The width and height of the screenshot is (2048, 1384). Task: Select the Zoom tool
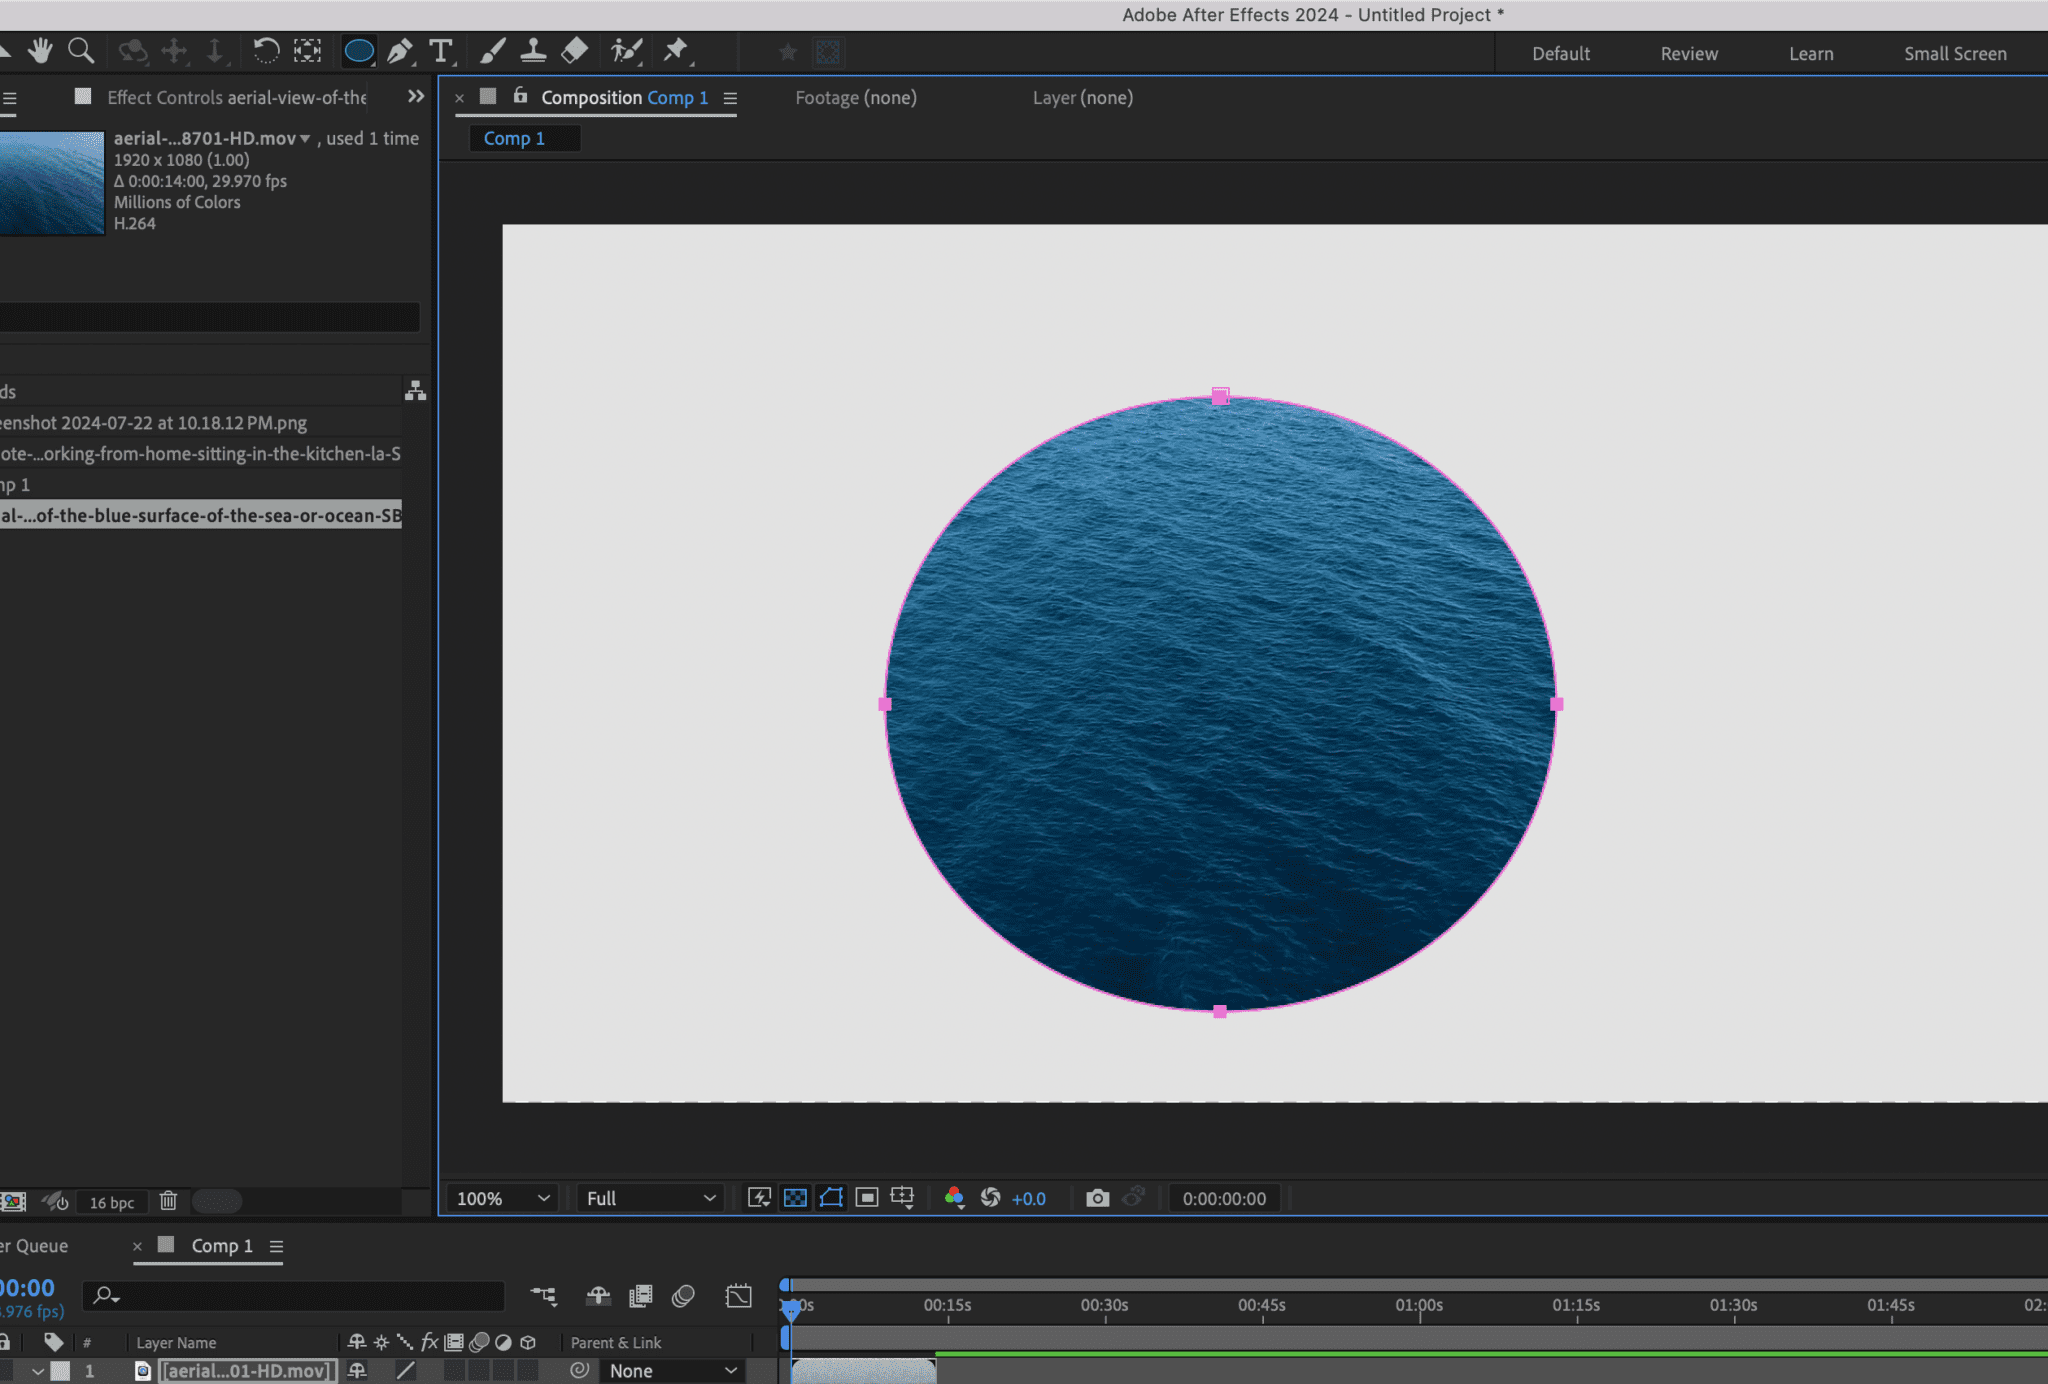point(81,51)
